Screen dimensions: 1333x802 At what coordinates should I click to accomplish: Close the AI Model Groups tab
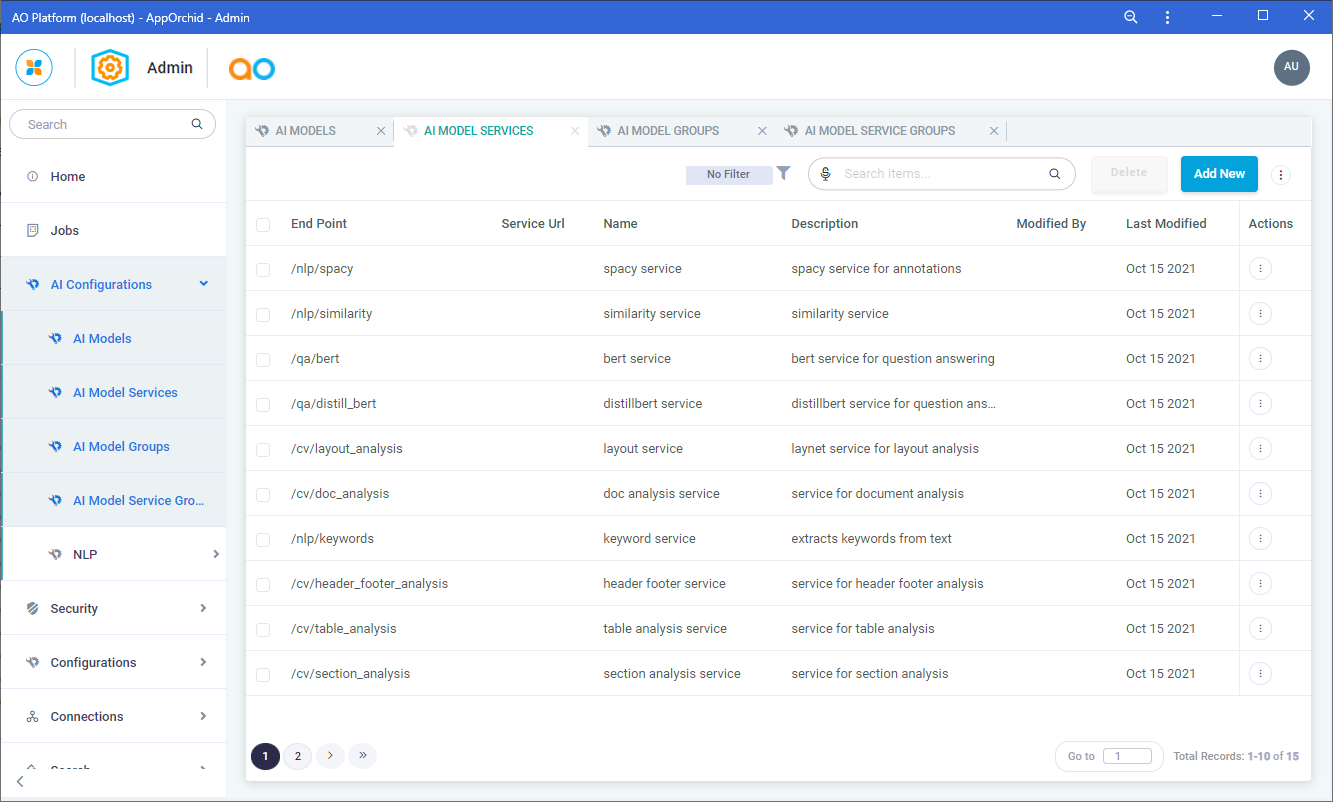click(x=762, y=131)
